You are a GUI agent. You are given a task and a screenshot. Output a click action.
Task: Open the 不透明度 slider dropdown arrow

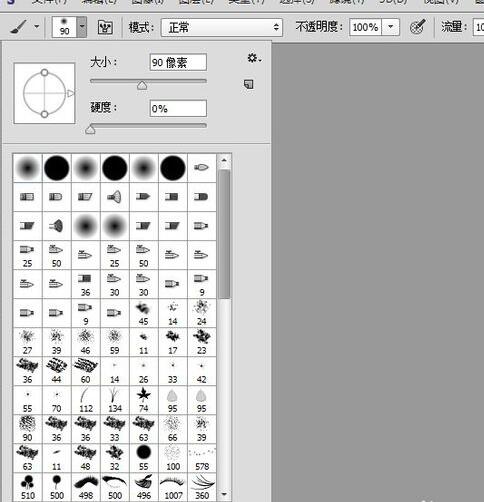pos(390,27)
